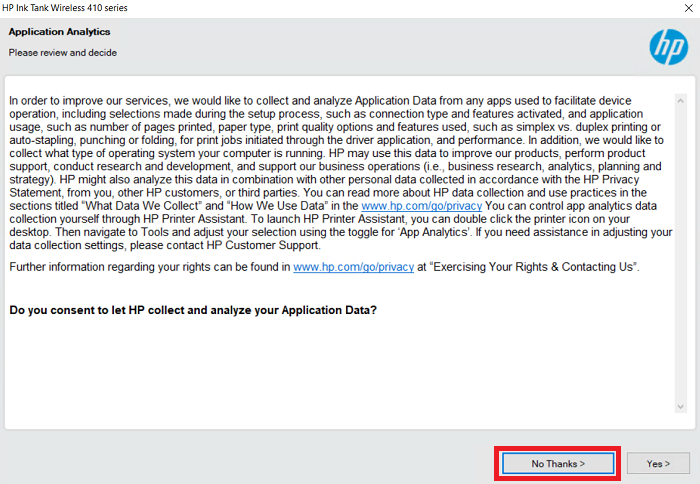
Task: Close the HP Ink Tank Wireless window
Action: point(688,8)
